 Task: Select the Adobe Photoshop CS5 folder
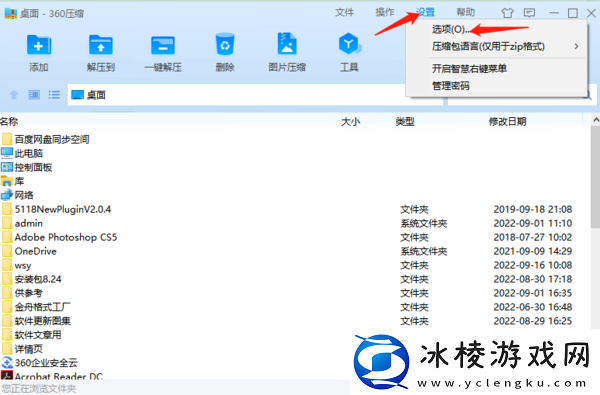[x=66, y=237]
